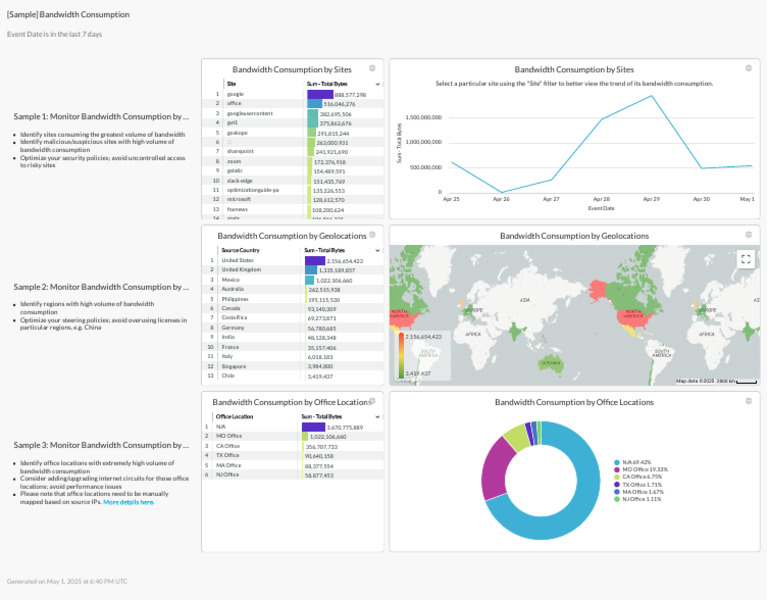Select the NJ Office 1.11% legend item
The image size is (768, 600).
coord(638,499)
